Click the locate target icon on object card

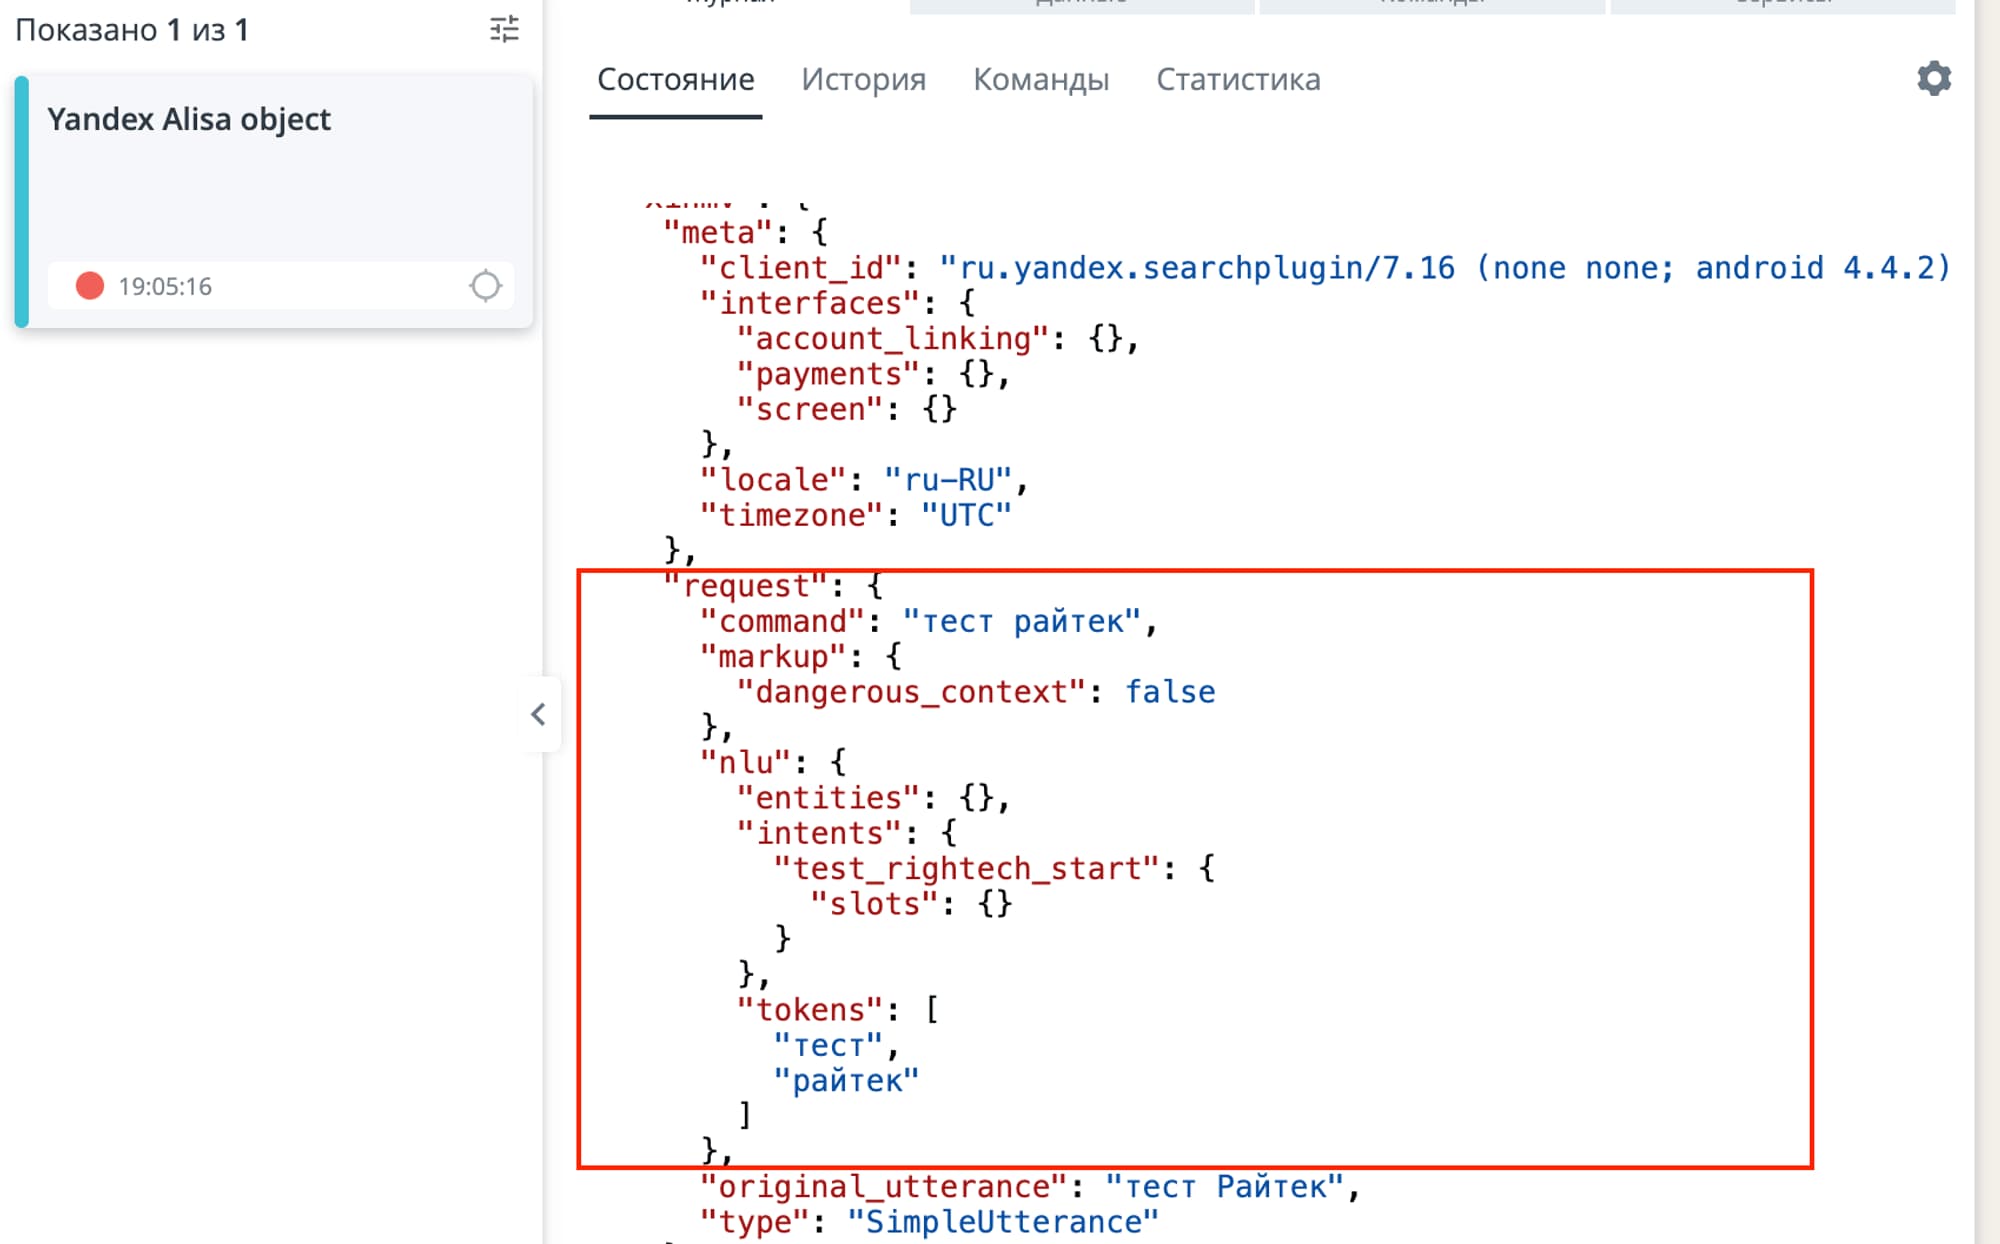pyautogui.click(x=485, y=286)
